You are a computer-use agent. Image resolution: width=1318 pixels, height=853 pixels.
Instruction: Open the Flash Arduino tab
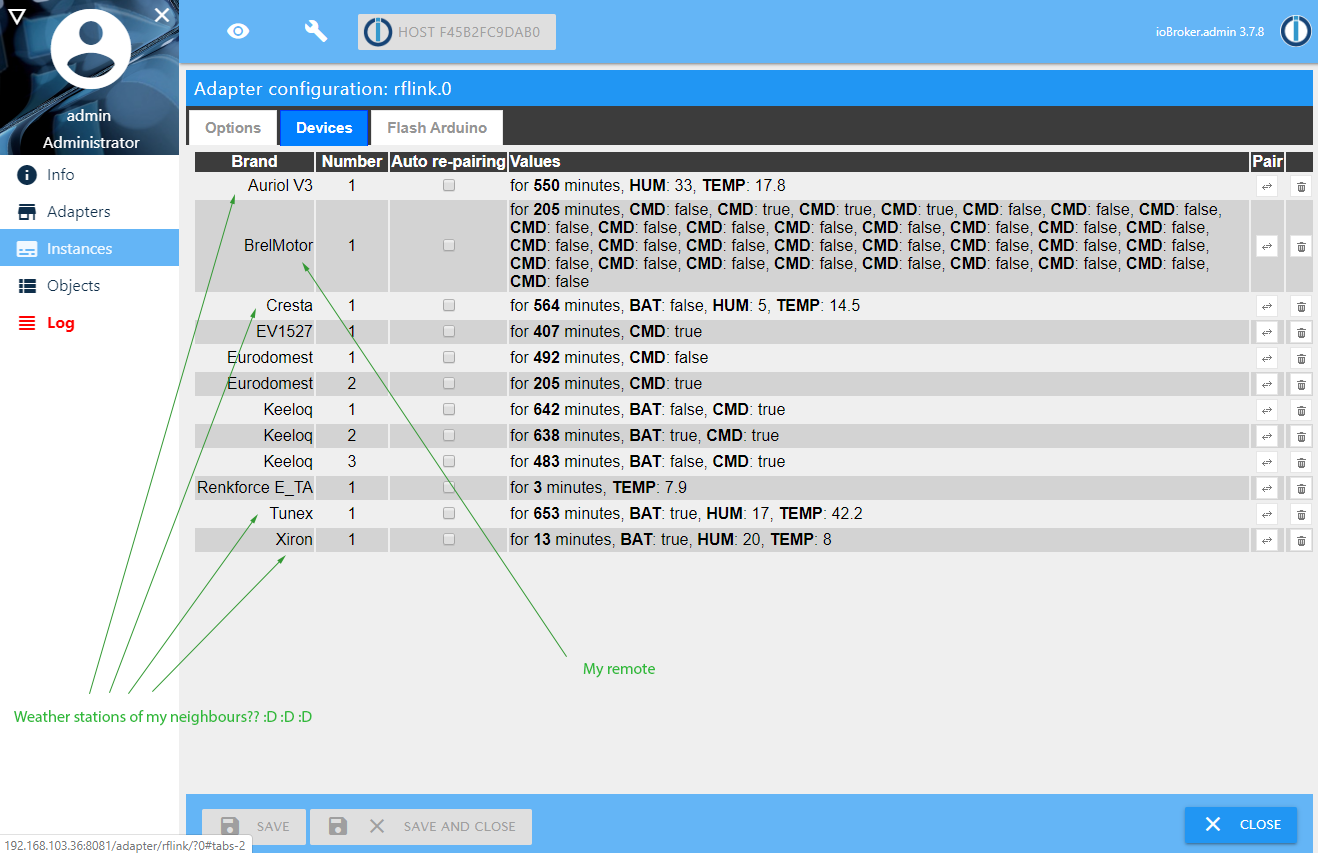[437, 128]
